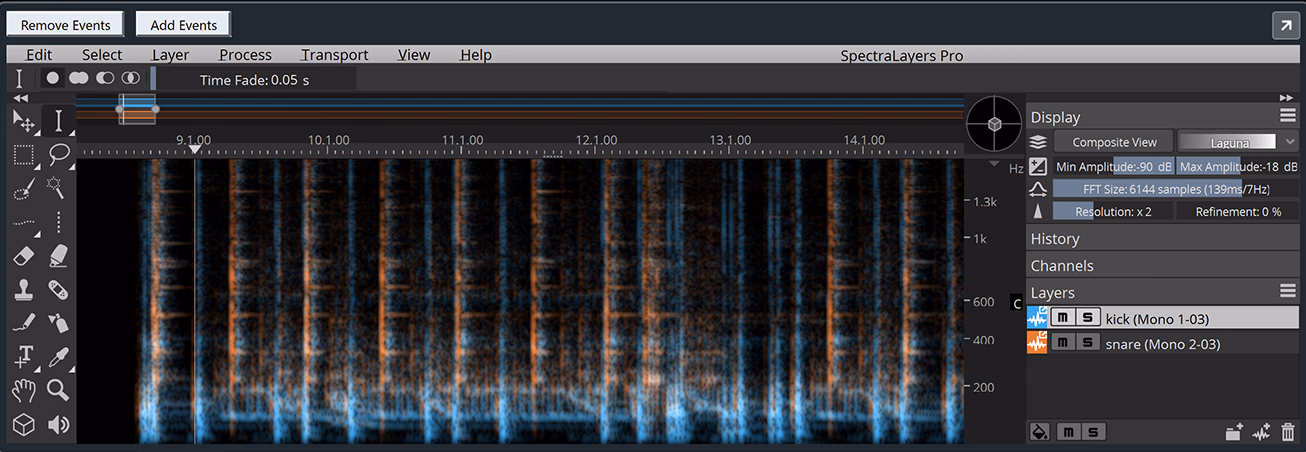Open the Layer menu
The width and height of the screenshot is (1306, 452).
170,55
